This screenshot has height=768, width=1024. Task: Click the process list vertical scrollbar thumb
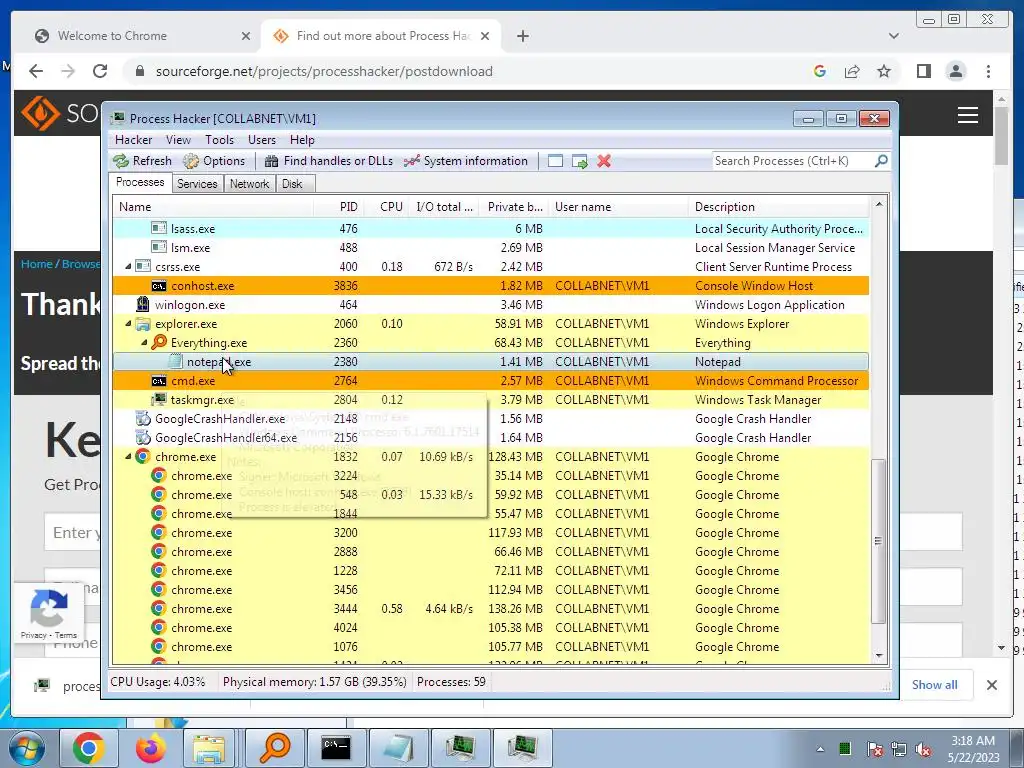879,541
